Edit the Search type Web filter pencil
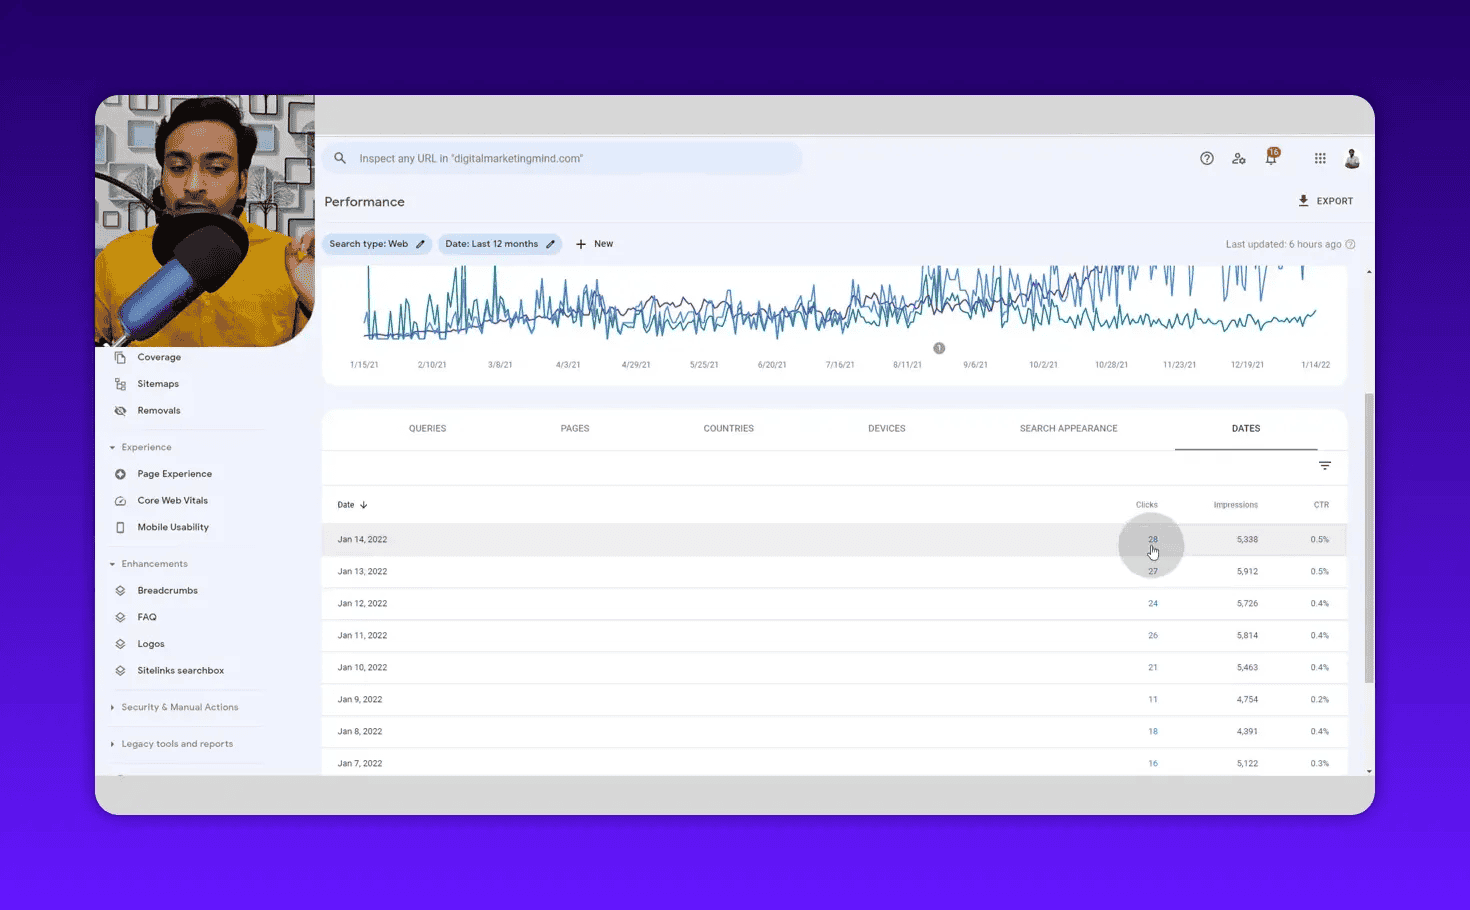 click(419, 243)
